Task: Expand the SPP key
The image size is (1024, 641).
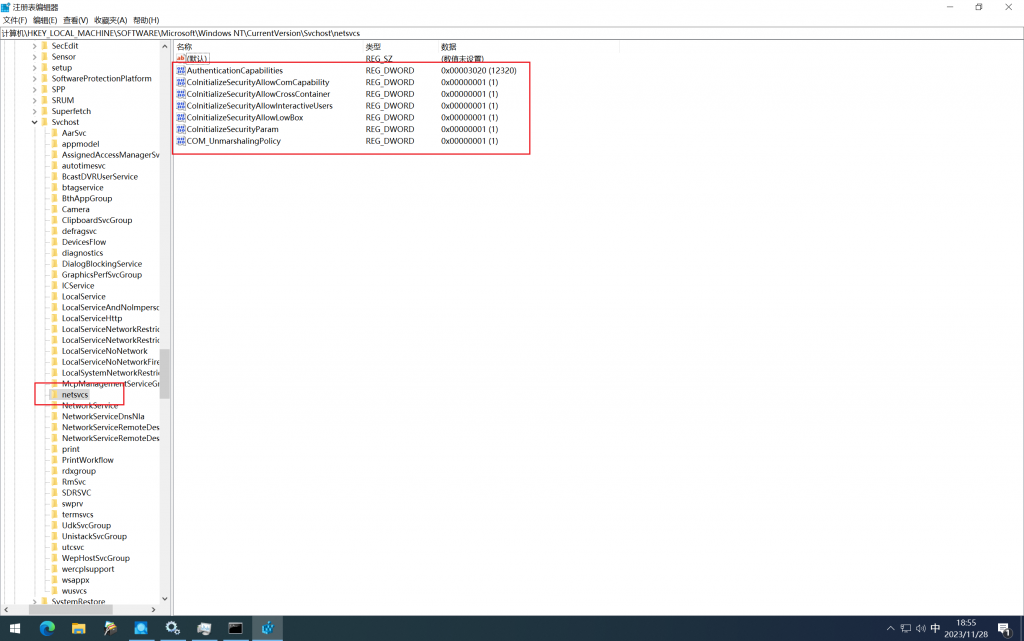Action: tap(35, 89)
